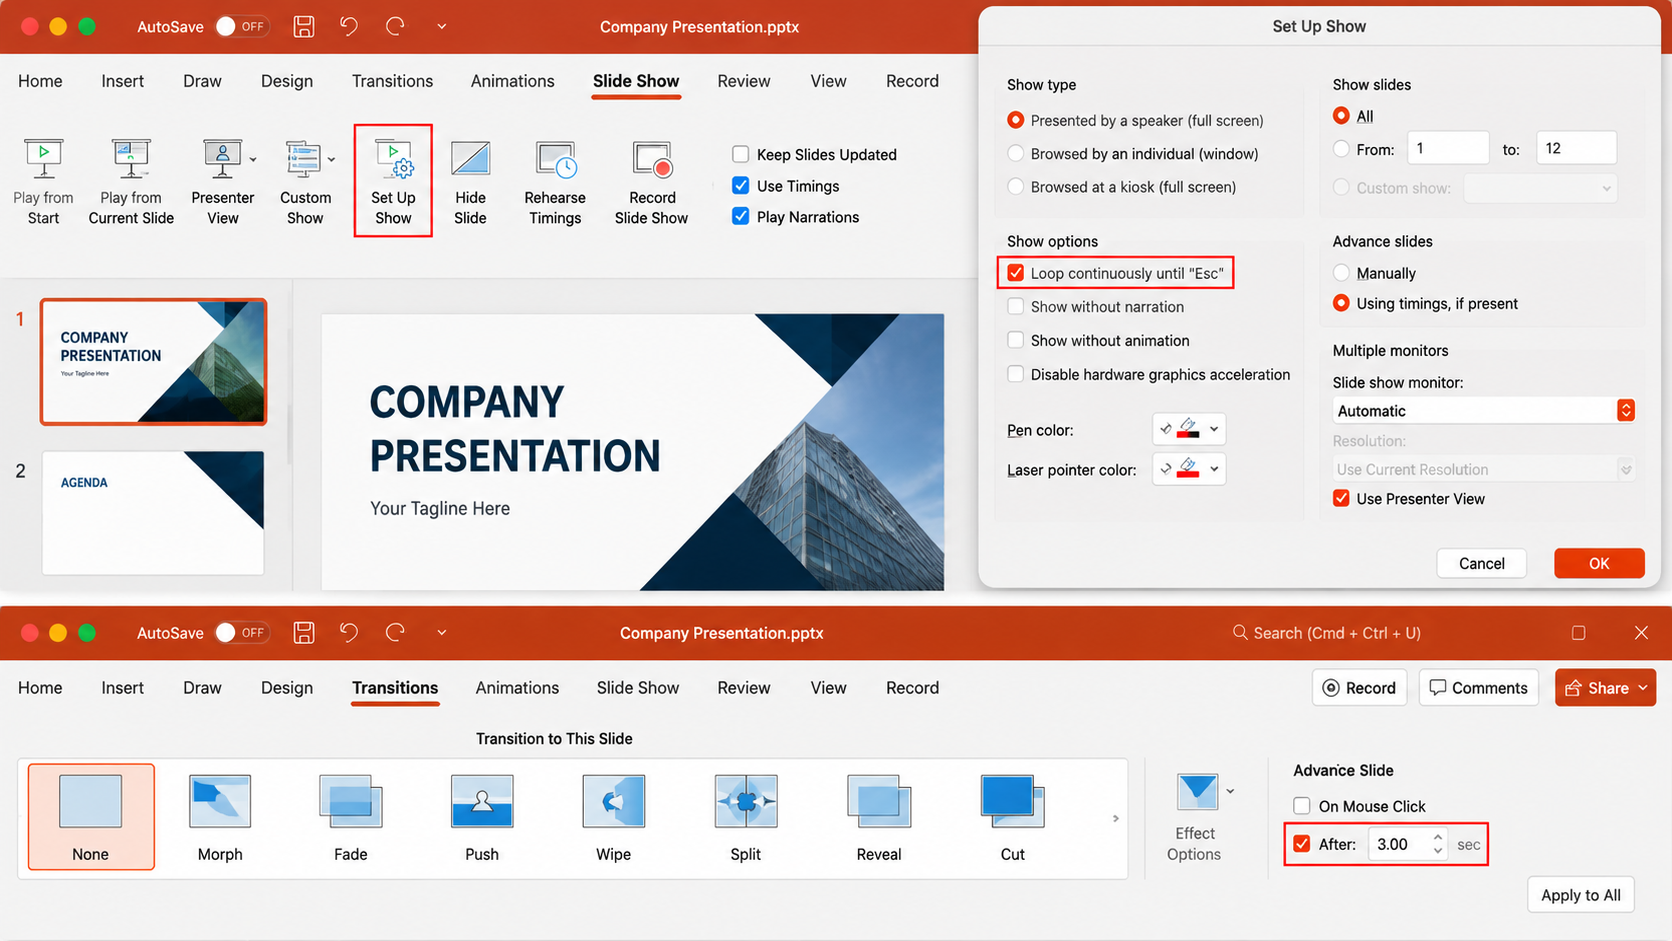Uncheck the After timing checkbox
This screenshot has width=1672, height=941.
click(x=1302, y=844)
